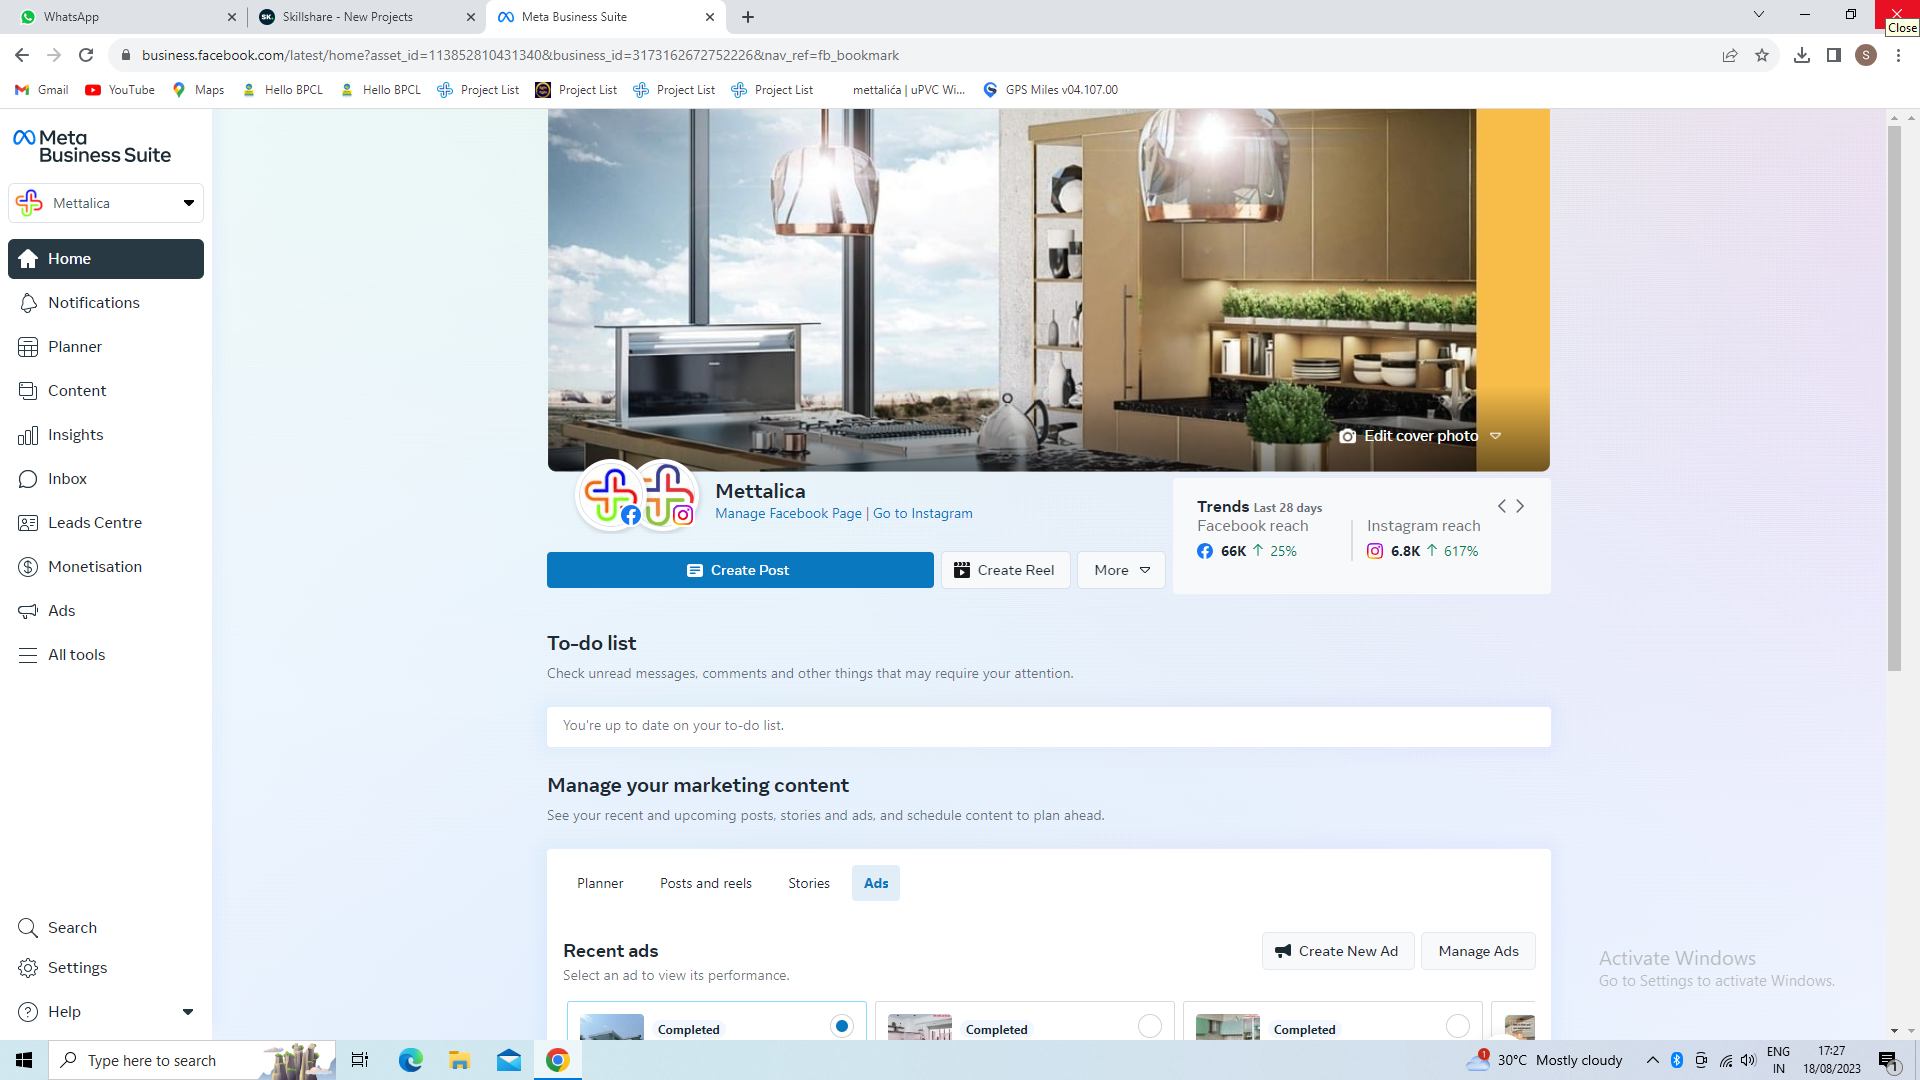Open Chrome three-dot menu
1920x1080 pixels.
click(1898, 55)
